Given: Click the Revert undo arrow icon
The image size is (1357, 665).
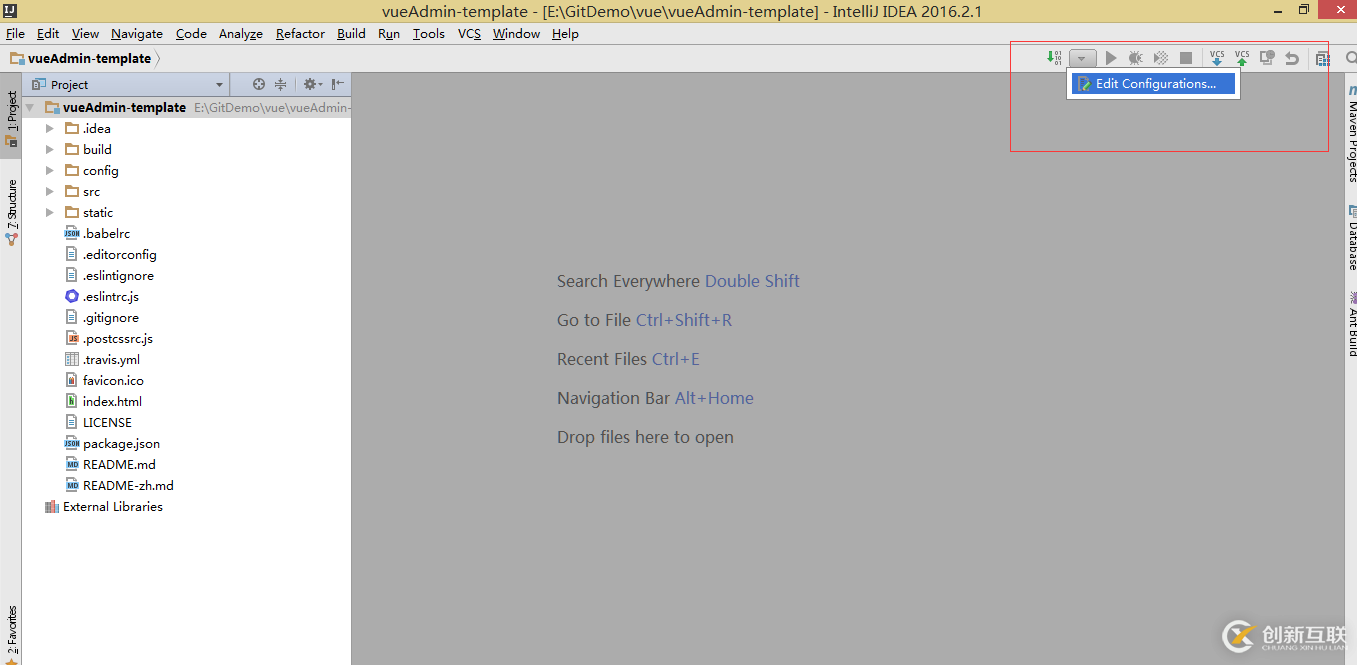Looking at the screenshot, I should 1292,59.
